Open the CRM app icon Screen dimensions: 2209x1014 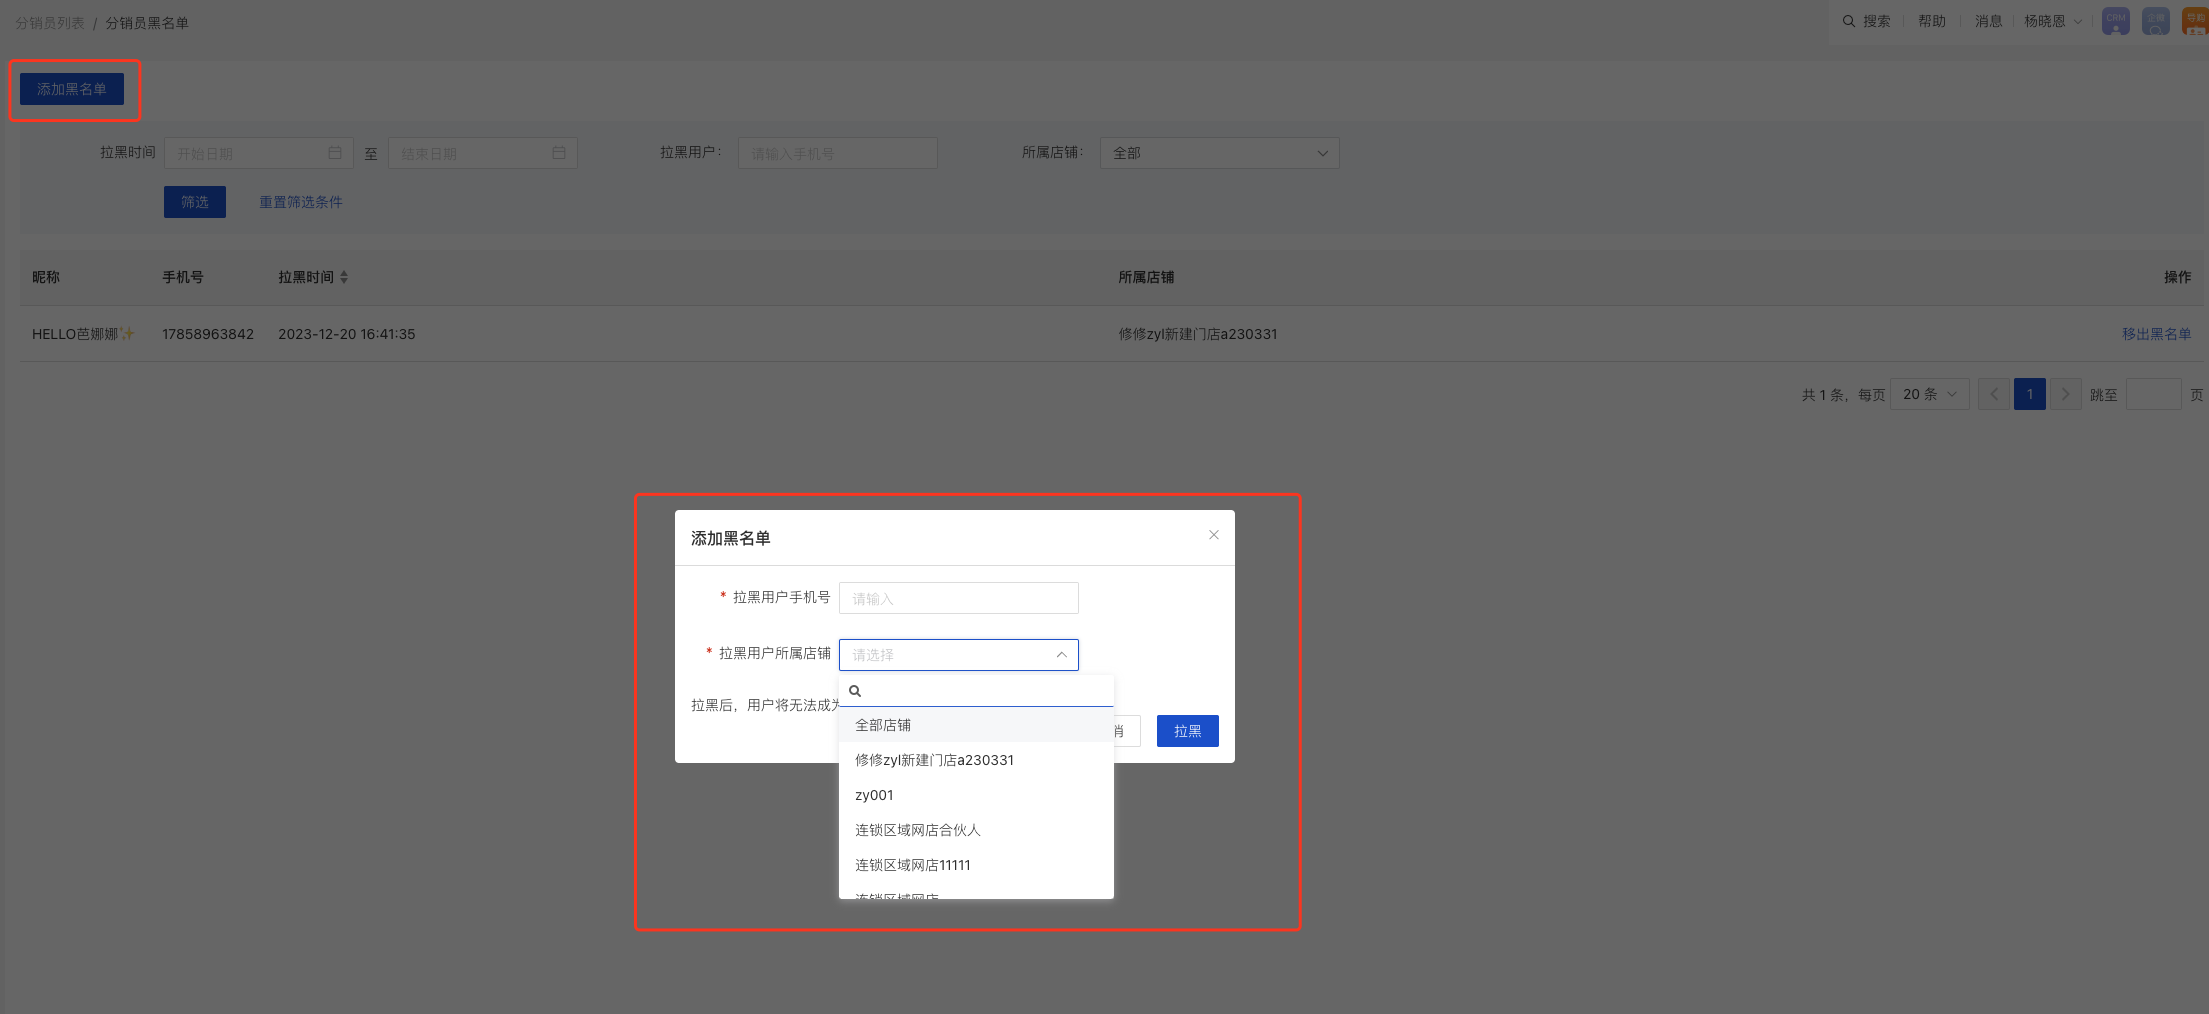(2115, 21)
